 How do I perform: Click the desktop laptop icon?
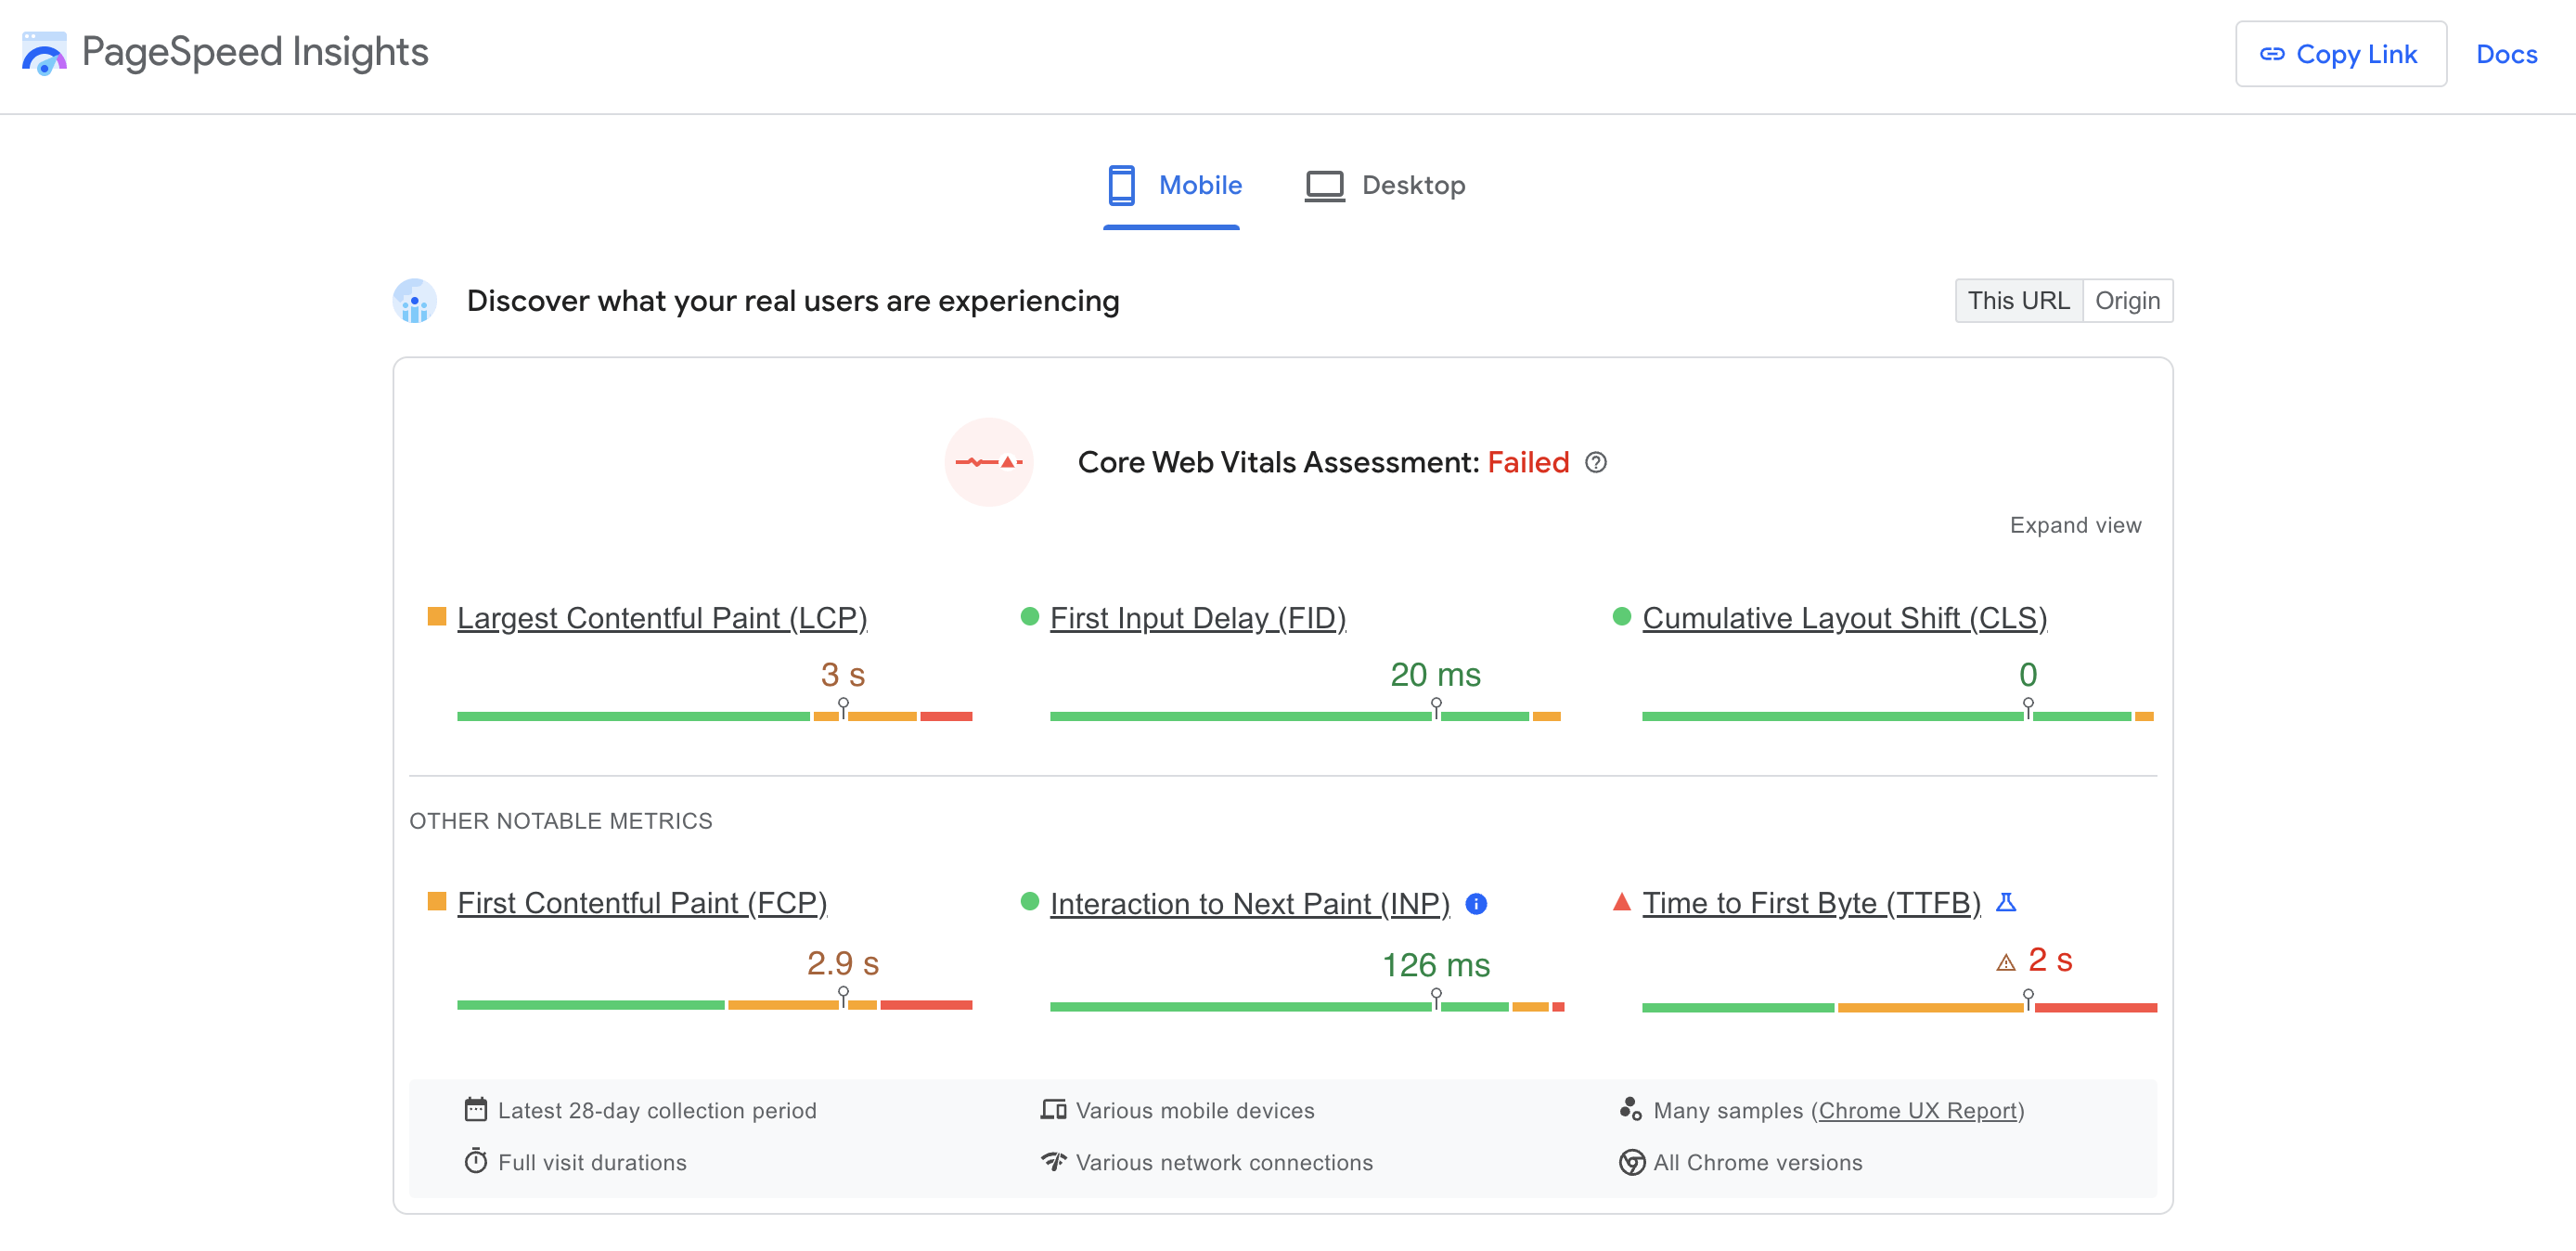tap(1324, 186)
